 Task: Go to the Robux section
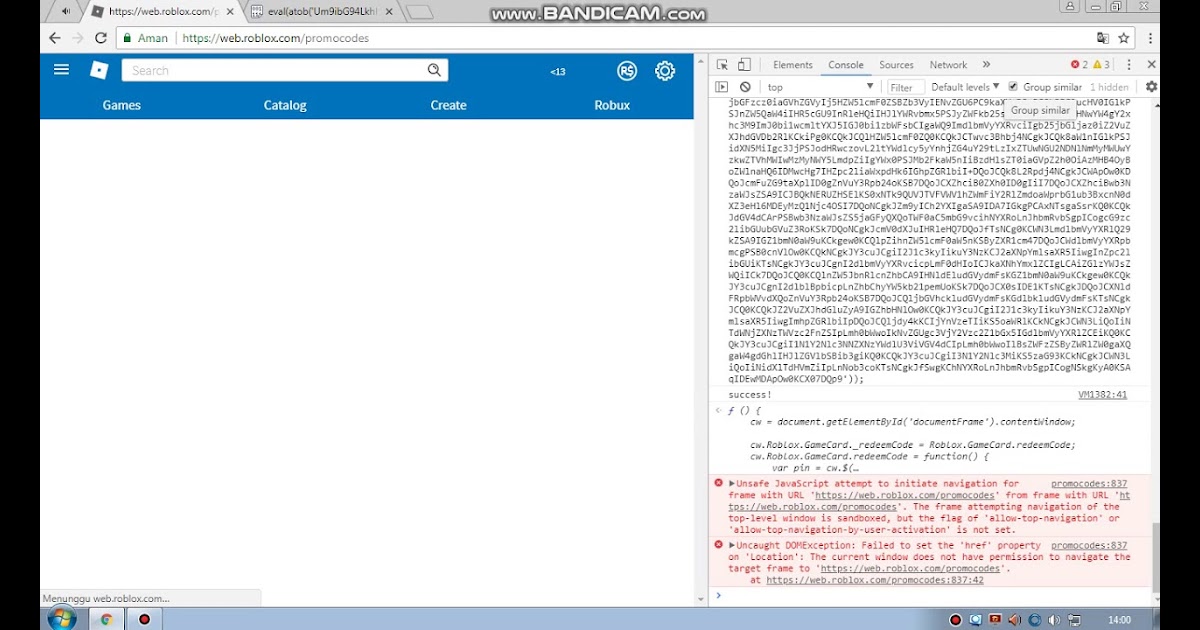click(612, 105)
